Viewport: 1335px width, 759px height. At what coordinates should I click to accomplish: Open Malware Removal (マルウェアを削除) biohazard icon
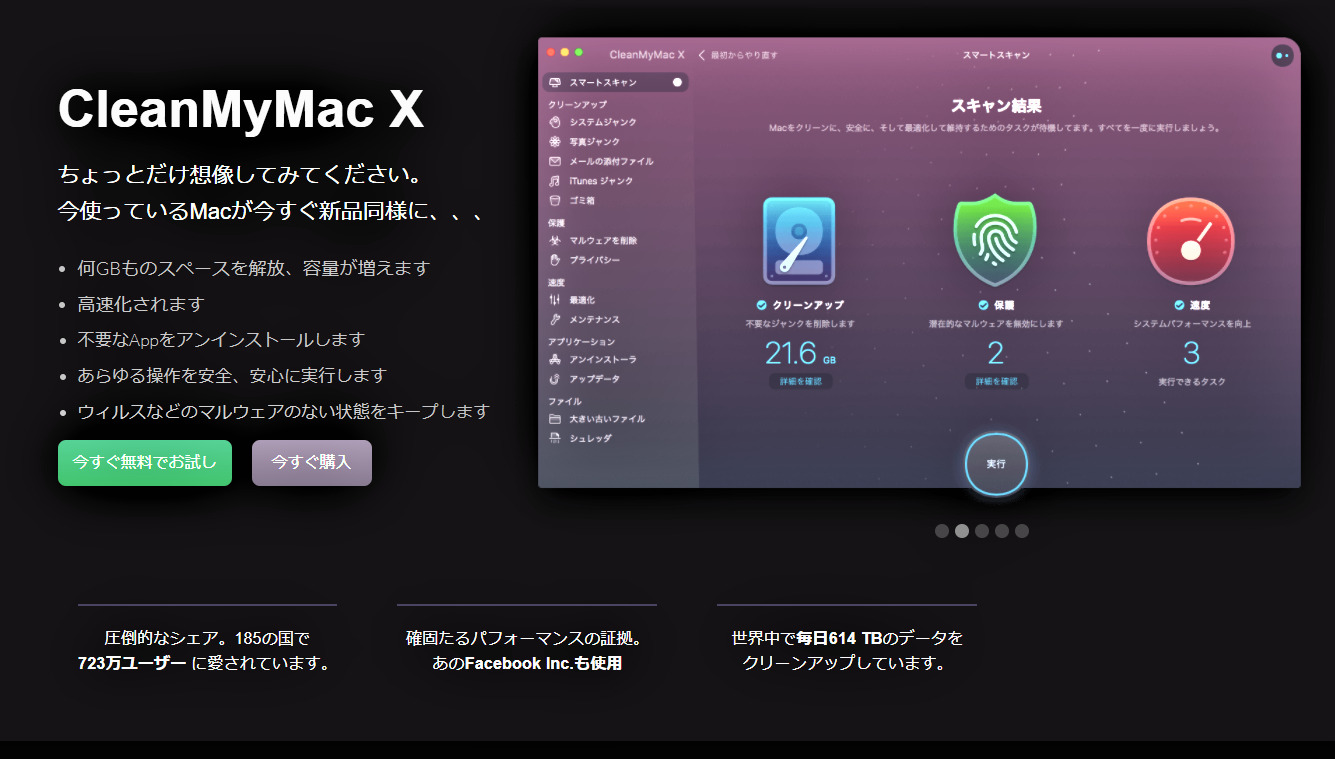[x=555, y=240]
